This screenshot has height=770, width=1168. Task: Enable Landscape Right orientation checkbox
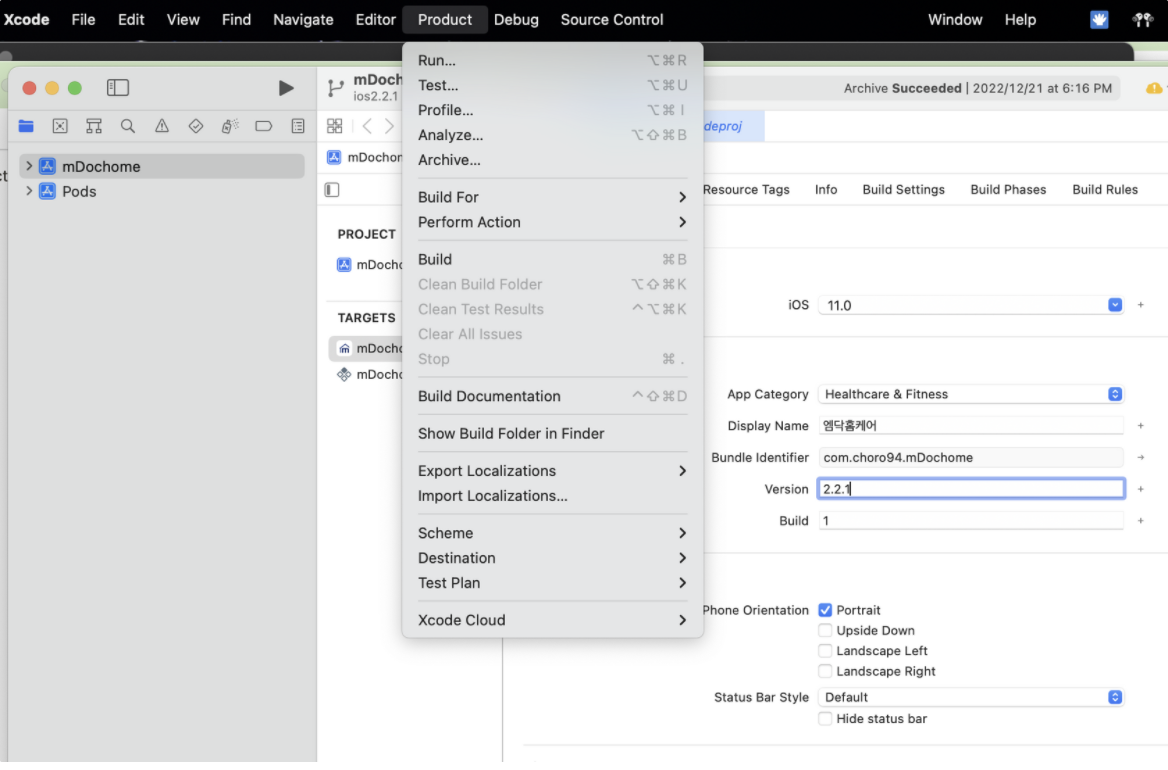coord(825,671)
